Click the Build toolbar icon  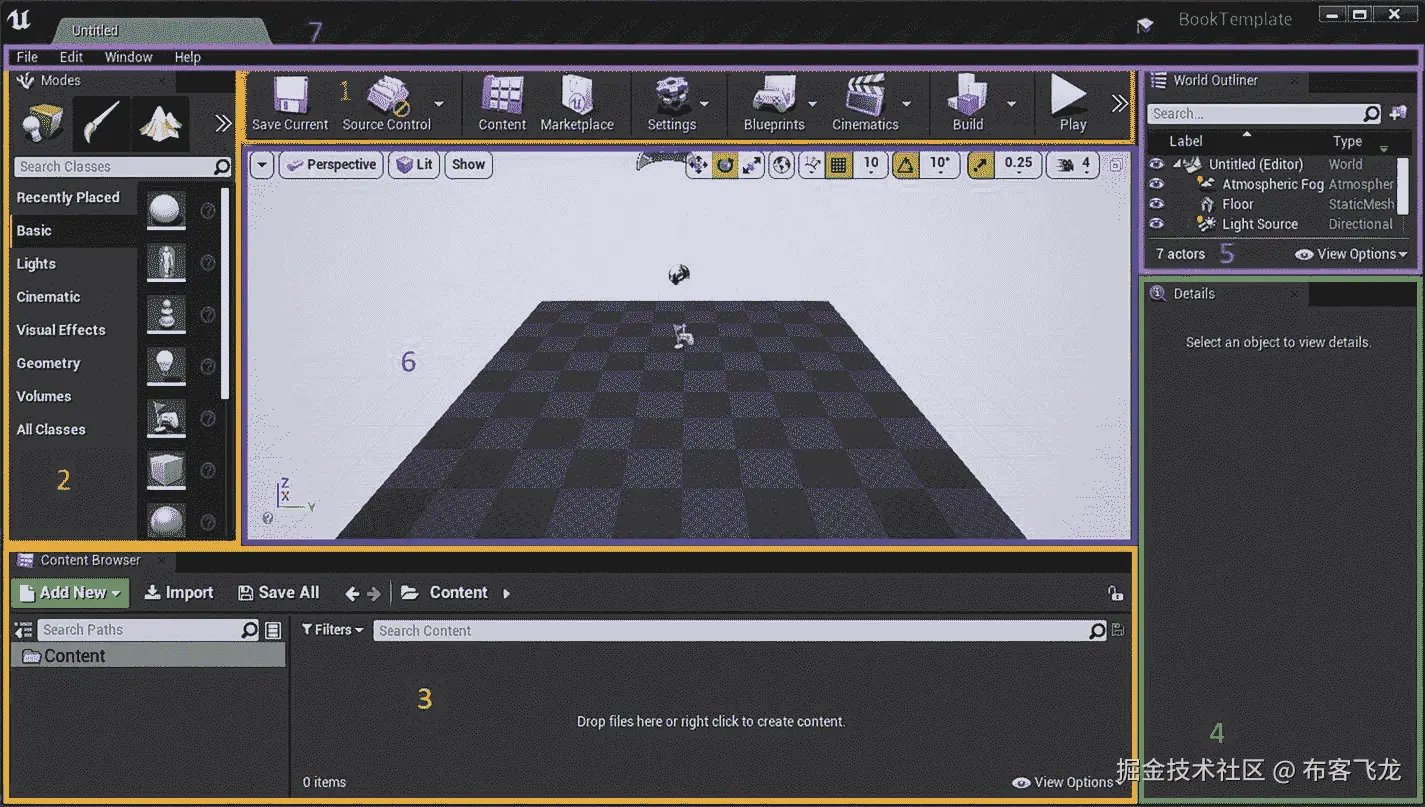click(967, 103)
